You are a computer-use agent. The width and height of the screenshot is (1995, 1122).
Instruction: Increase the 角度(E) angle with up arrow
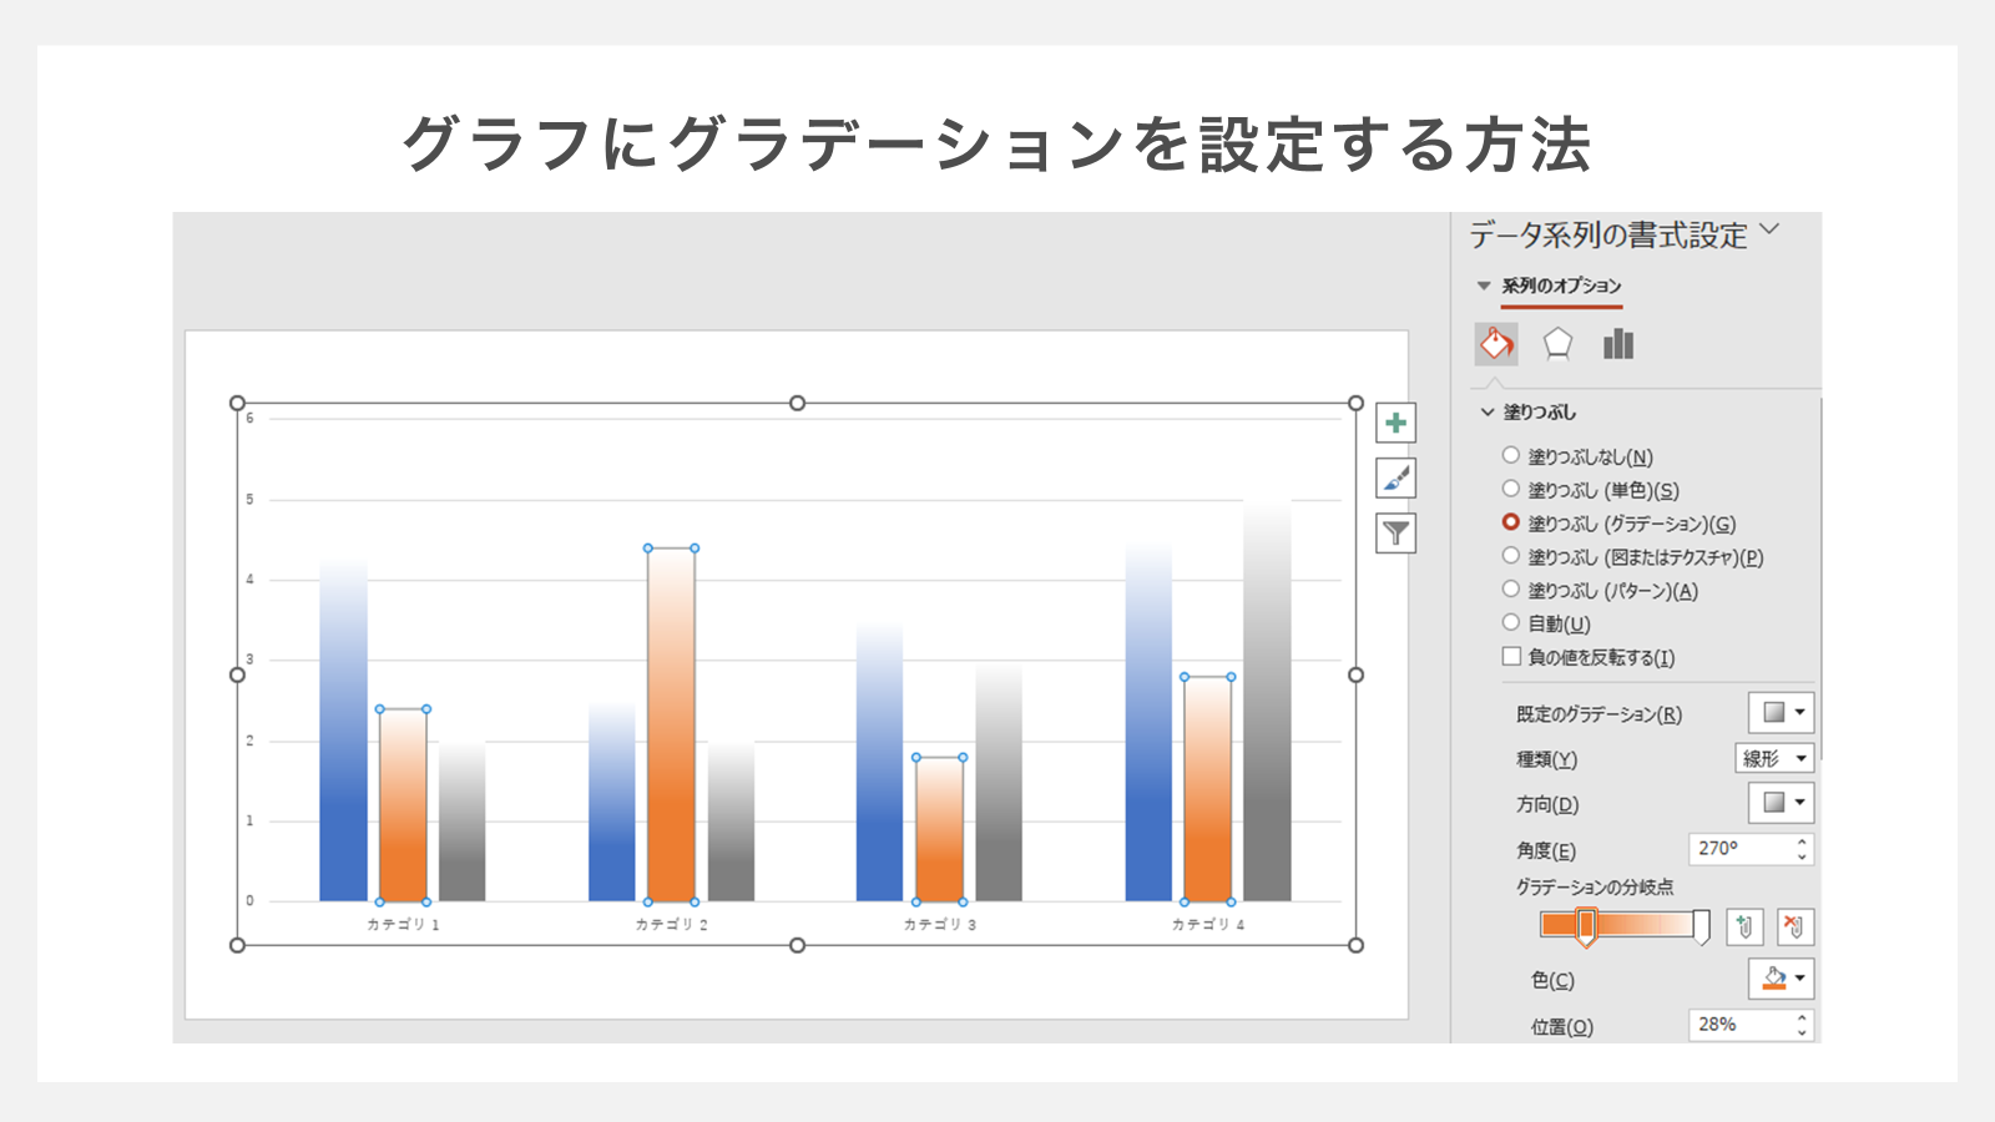click(x=1802, y=842)
